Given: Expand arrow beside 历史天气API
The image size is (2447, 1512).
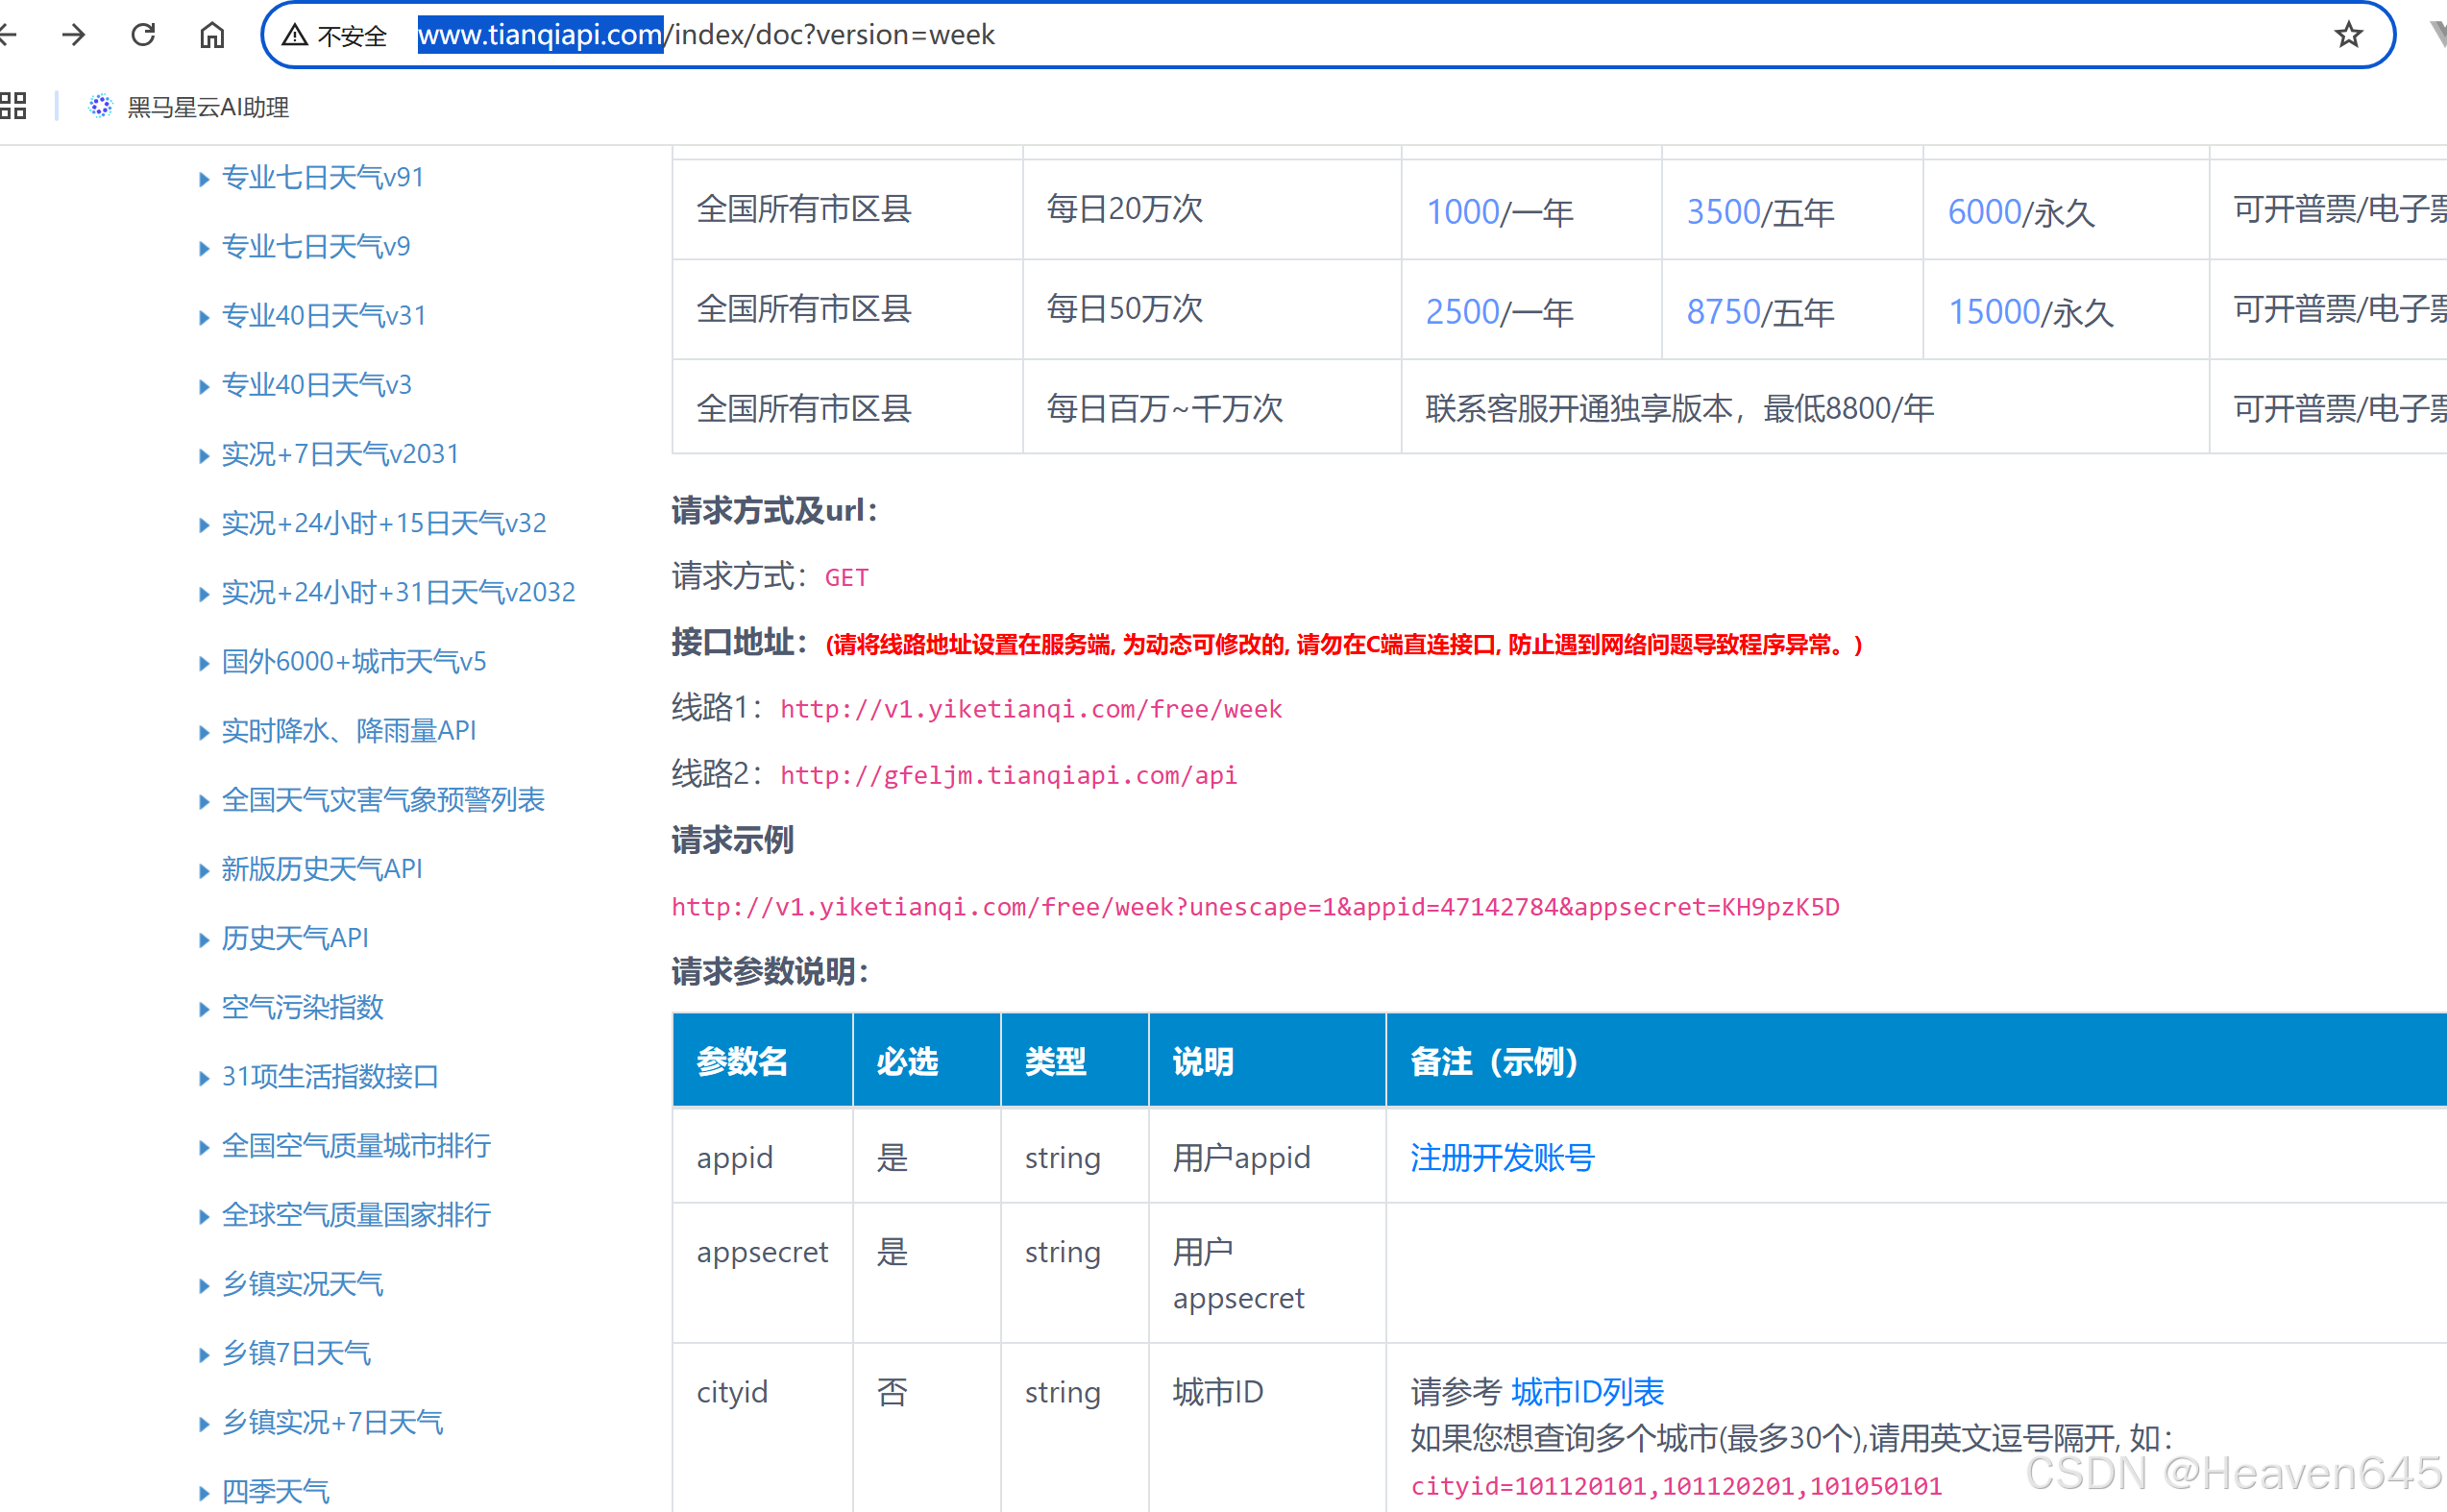Looking at the screenshot, I should pos(204,940).
